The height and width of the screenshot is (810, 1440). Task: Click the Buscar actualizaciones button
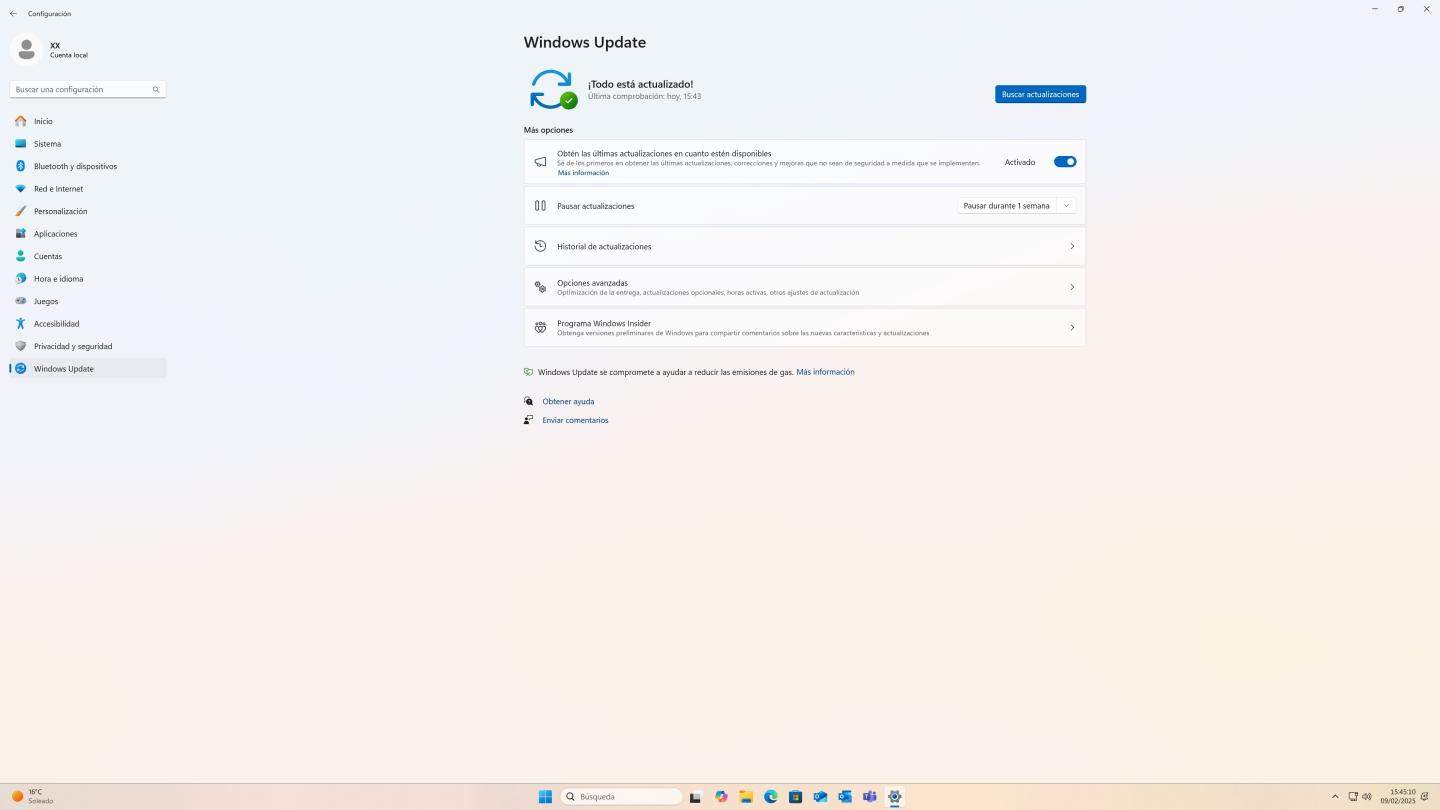1040,94
